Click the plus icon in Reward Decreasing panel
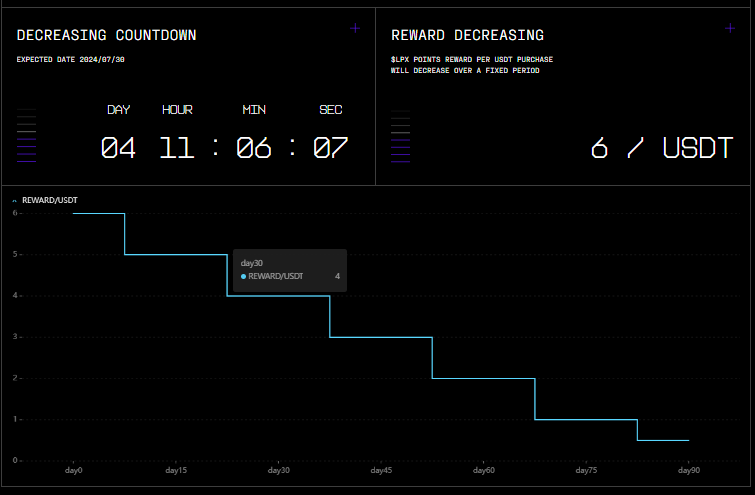The height and width of the screenshot is (495, 755). coord(730,28)
